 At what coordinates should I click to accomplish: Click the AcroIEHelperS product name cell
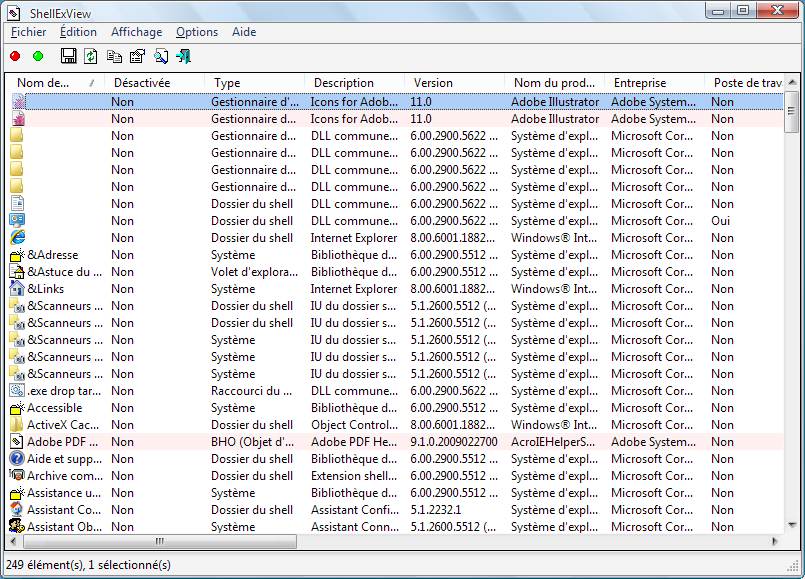pyautogui.click(x=553, y=441)
